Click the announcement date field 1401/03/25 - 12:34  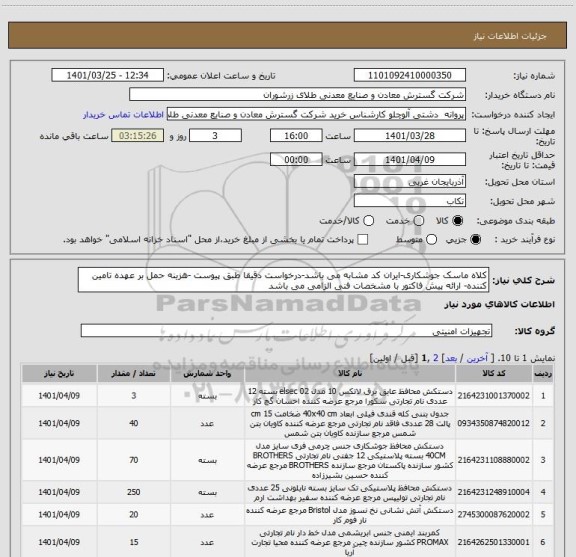pos(108,75)
